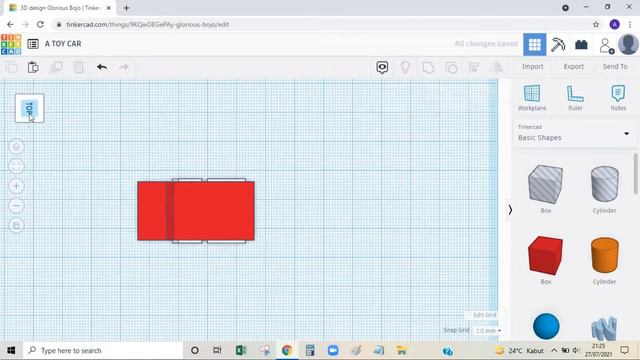The height and width of the screenshot is (360, 640).
Task: Click the Edit Grid button
Action: tap(484, 315)
